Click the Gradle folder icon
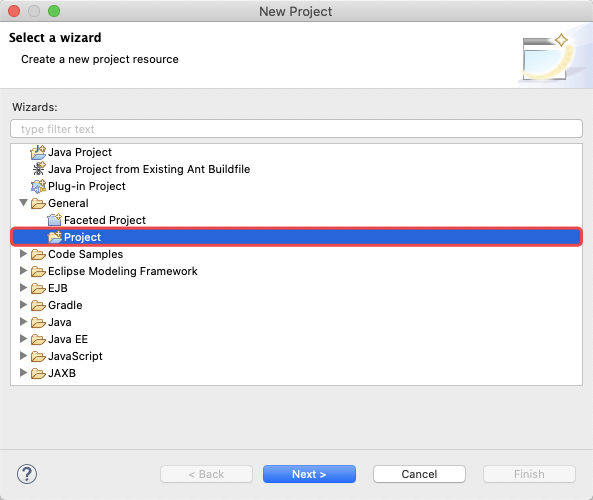 coord(38,305)
